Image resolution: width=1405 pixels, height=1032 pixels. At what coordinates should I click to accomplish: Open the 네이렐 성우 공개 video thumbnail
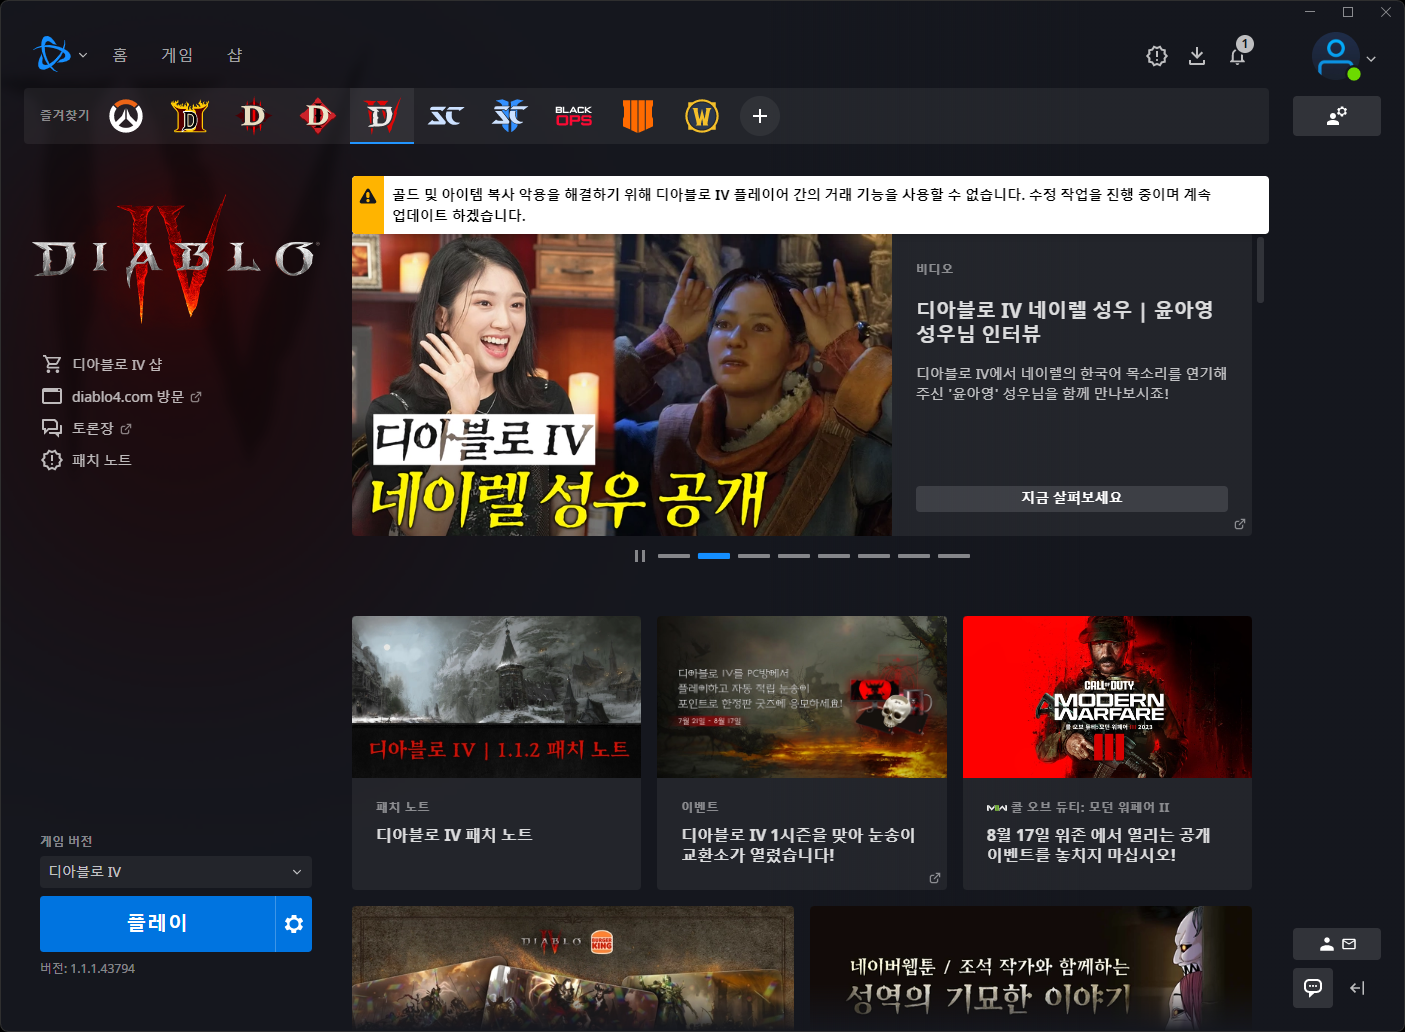tap(622, 385)
